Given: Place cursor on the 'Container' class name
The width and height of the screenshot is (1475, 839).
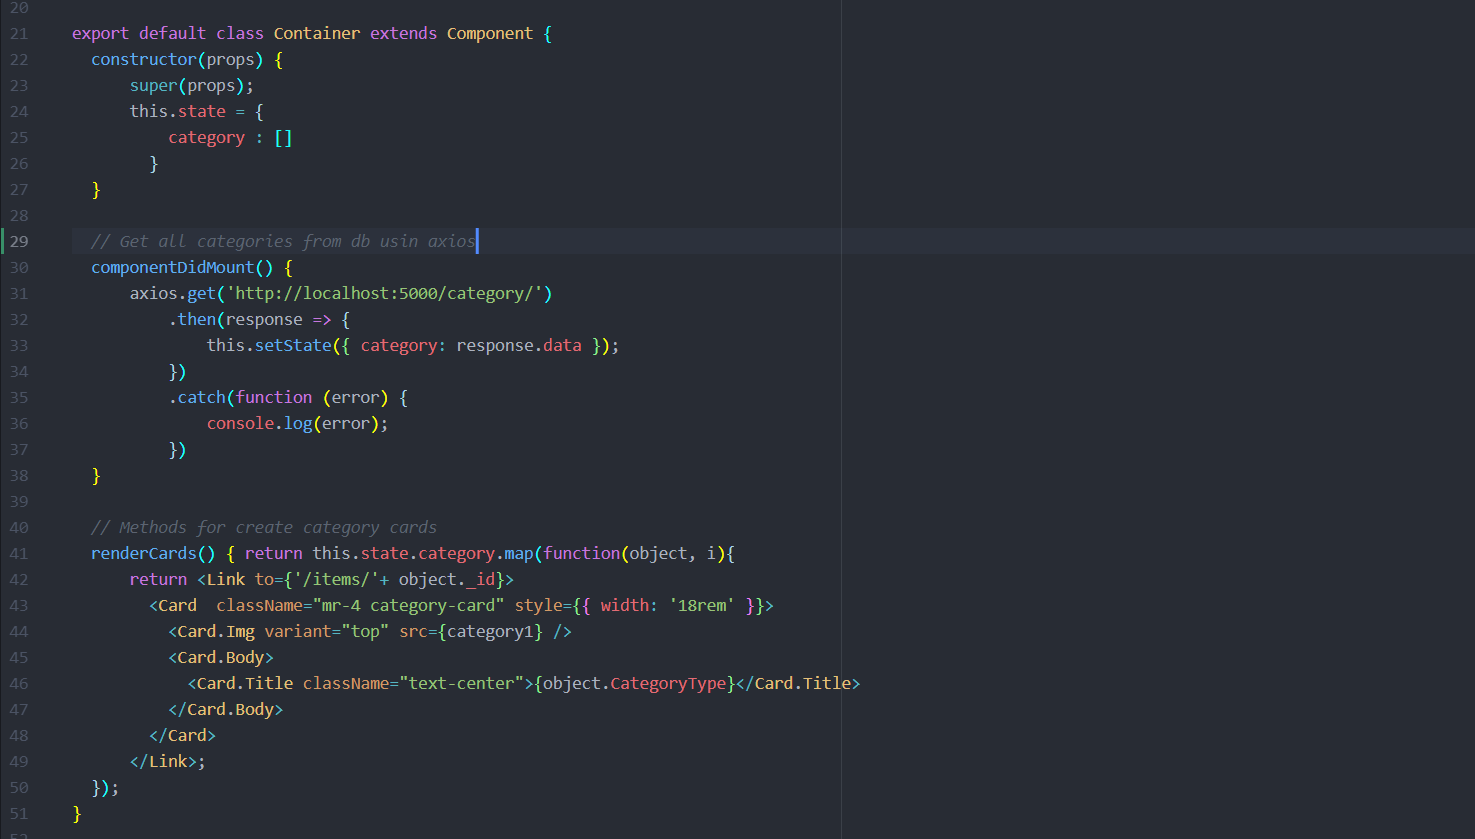Looking at the screenshot, I should click(317, 33).
